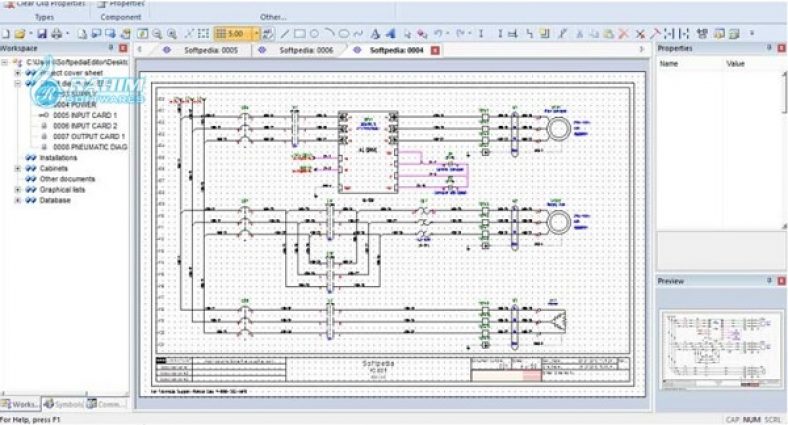Open the 0008 PNEUMATIC DIAG sheet
This screenshot has width=788, height=425.
point(90,147)
